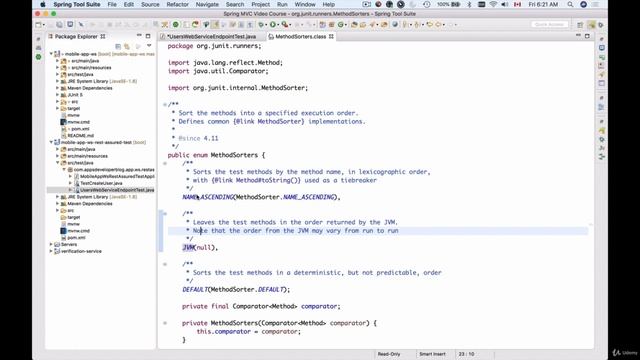Viewport: 640px width, 360px height.
Task: Click the date and time in menu bar
Action: [543, 4]
